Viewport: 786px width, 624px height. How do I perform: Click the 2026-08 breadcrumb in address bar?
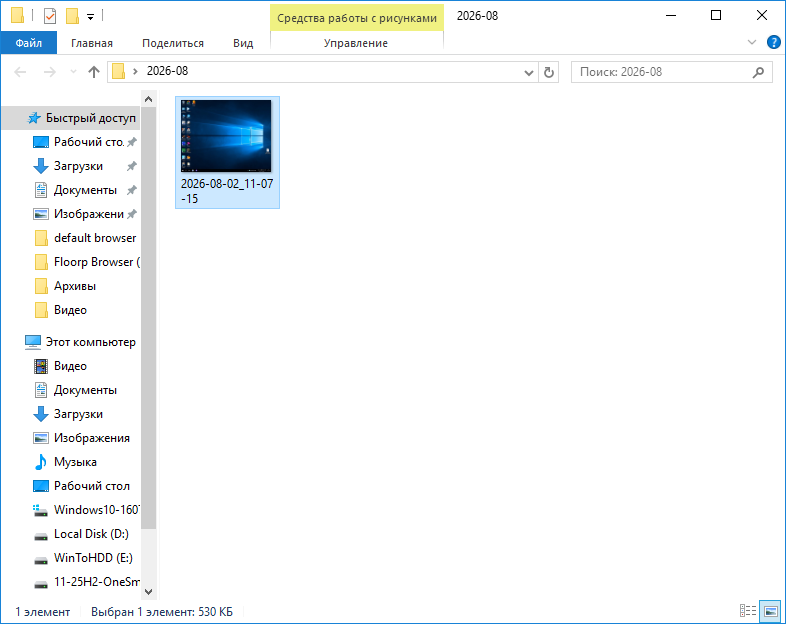coord(167,71)
